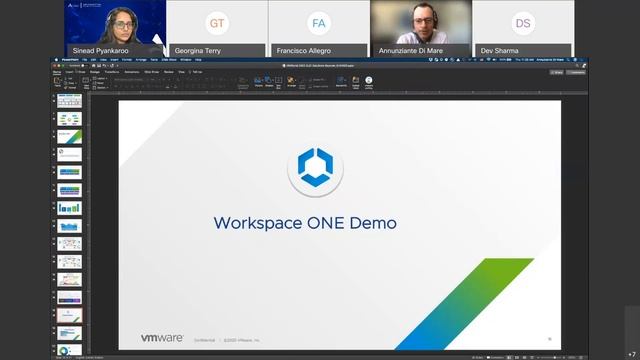640x360 pixels.
Task: Expand the Copy dropdown arrow
Action: tap(76, 83)
